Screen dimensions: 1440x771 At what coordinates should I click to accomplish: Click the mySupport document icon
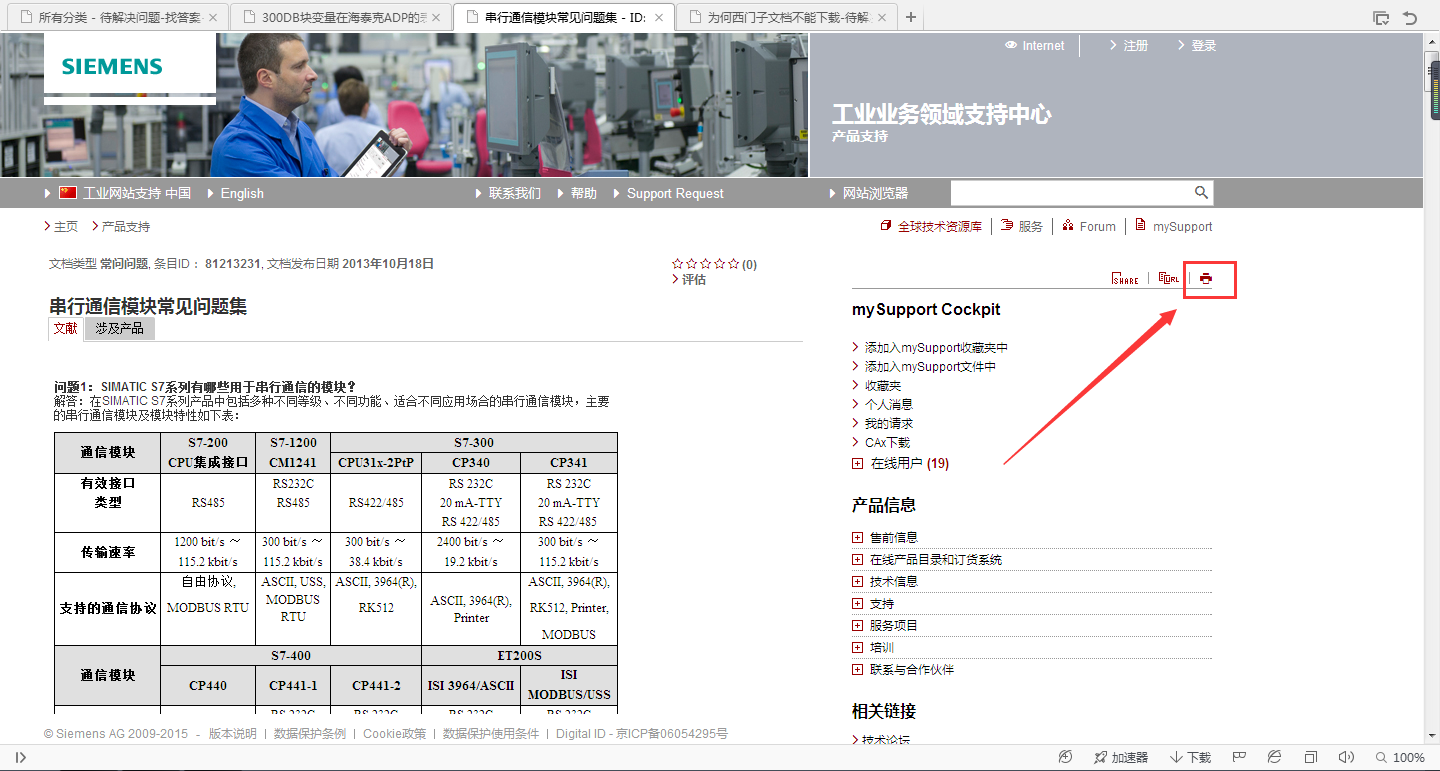pos(1140,225)
